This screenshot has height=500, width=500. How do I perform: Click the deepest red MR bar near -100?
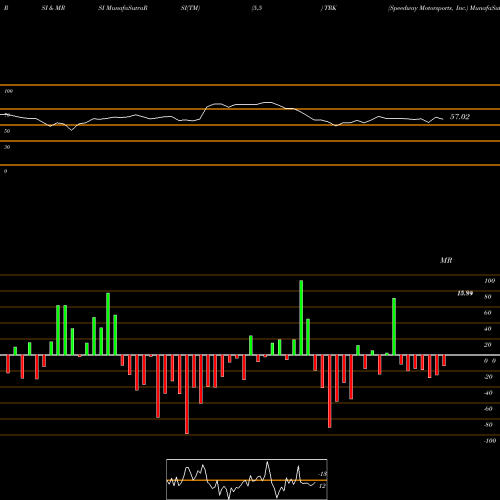(187, 394)
